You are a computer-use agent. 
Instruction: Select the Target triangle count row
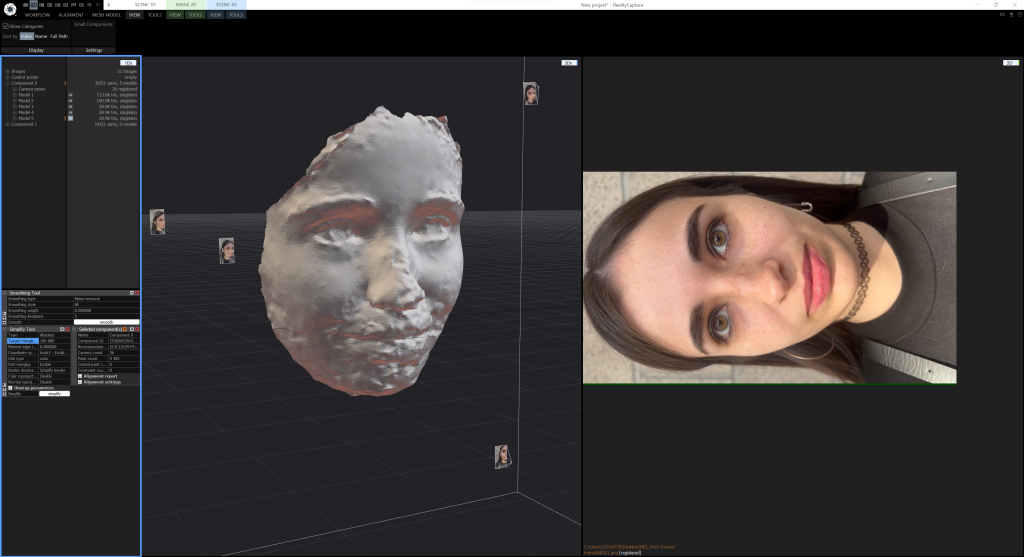[x=38, y=341]
